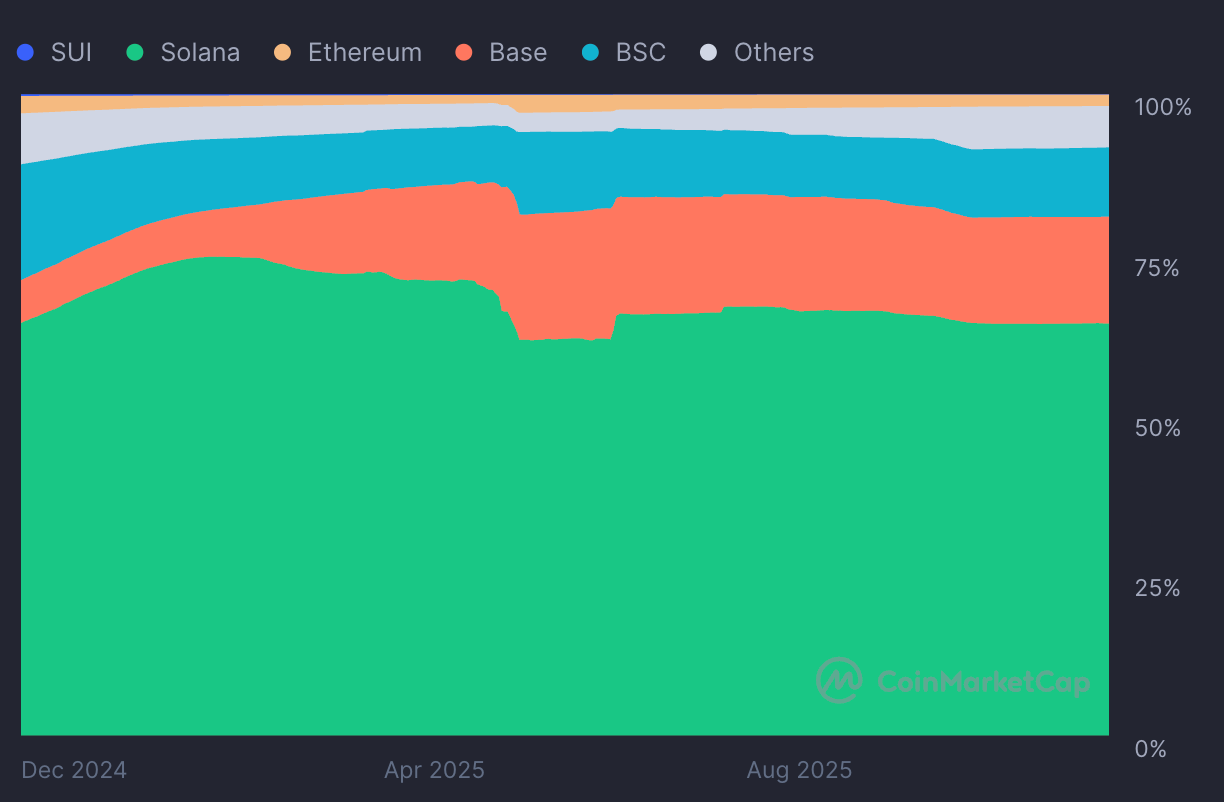This screenshot has height=802, width=1224.
Task: Click the BSC cyan legend dot
Action: tap(591, 53)
